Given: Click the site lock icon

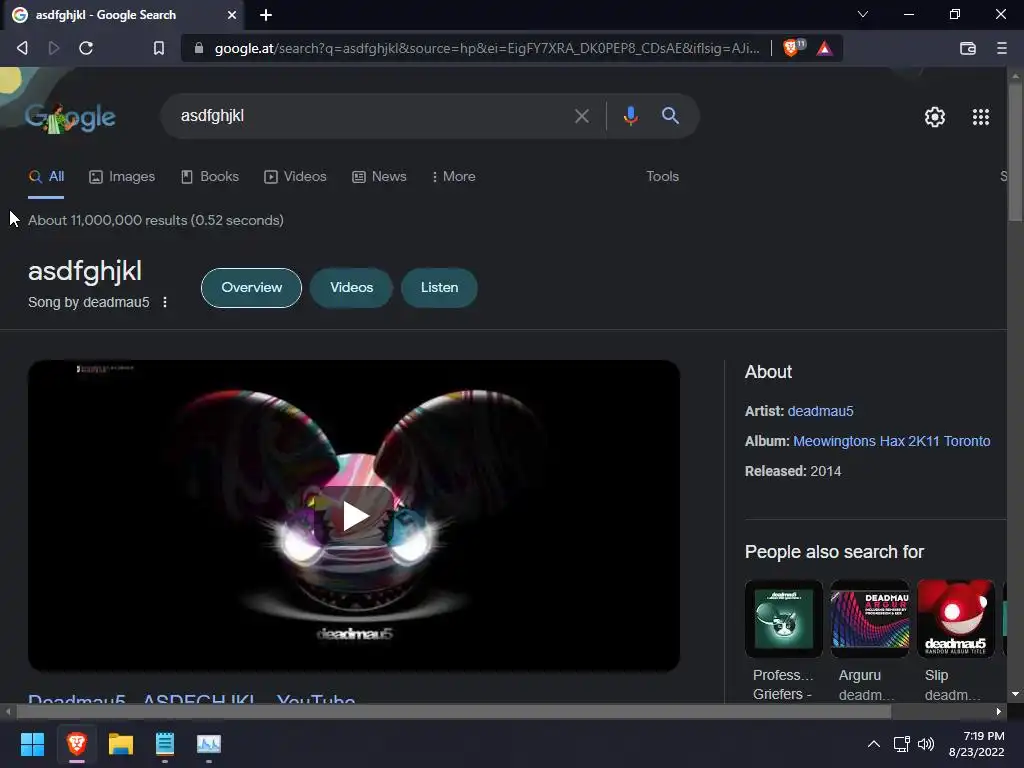Looking at the screenshot, I should pyautogui.click(x=199, y=48).
